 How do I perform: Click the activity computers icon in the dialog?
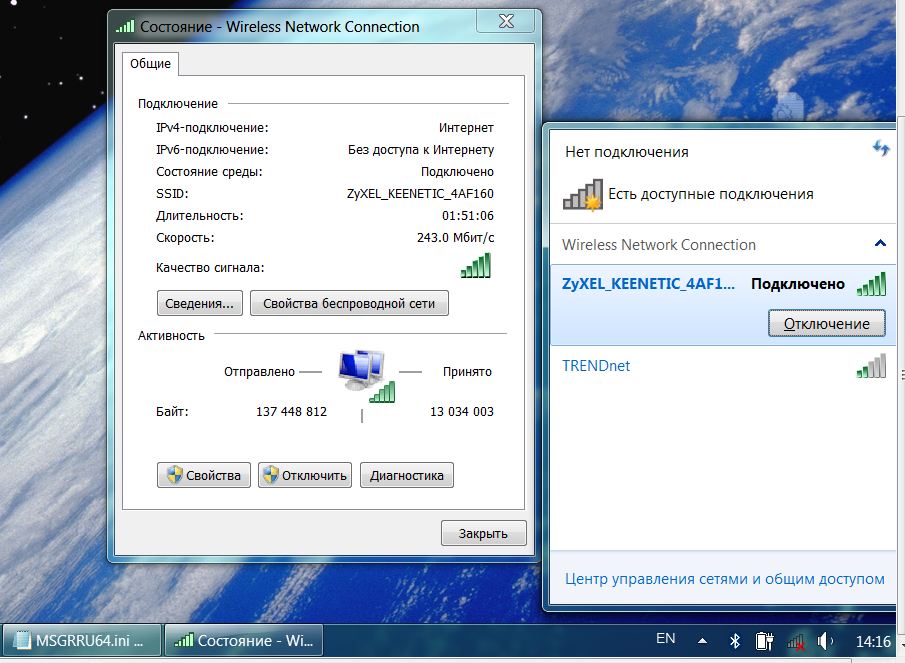pyautogui.click(x=367, y=376)
